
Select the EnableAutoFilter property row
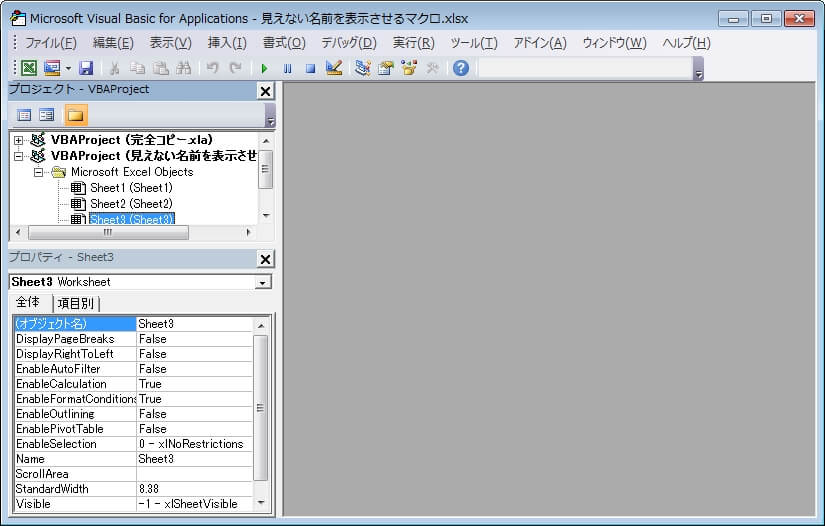pyautogui.click(x=134, y=369)
